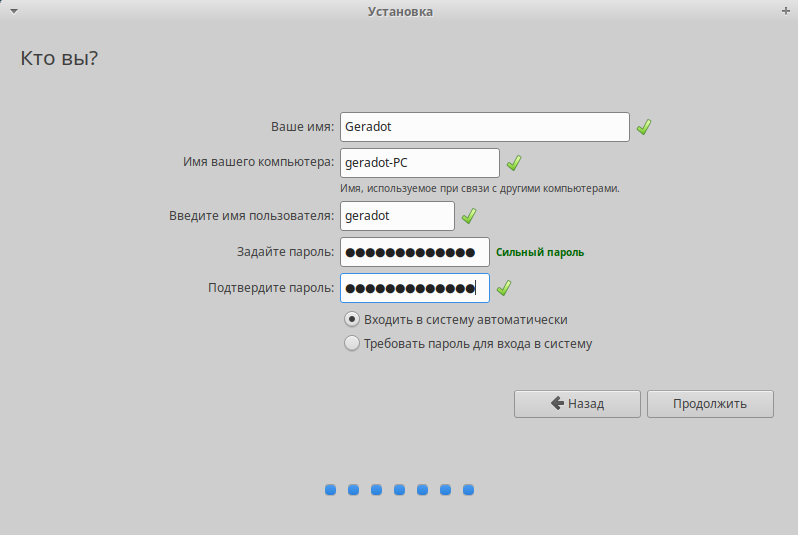Viewport: 798px width, 535px height.
Task: Click the first blue progress dot
Action: click(330, 490)
